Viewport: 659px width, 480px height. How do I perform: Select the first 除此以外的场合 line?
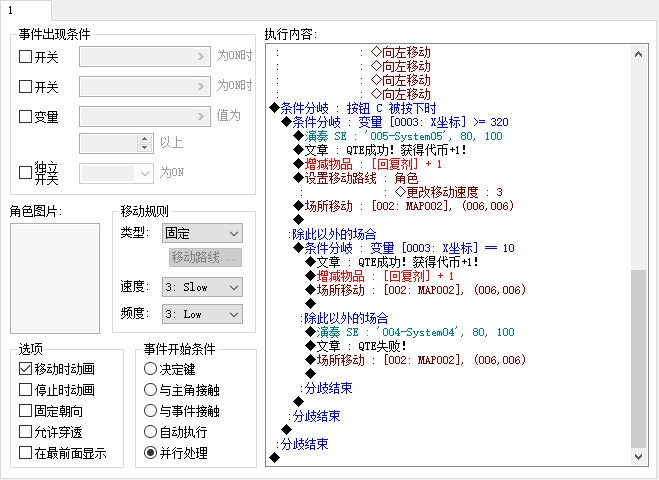click(x=332, y=234)
